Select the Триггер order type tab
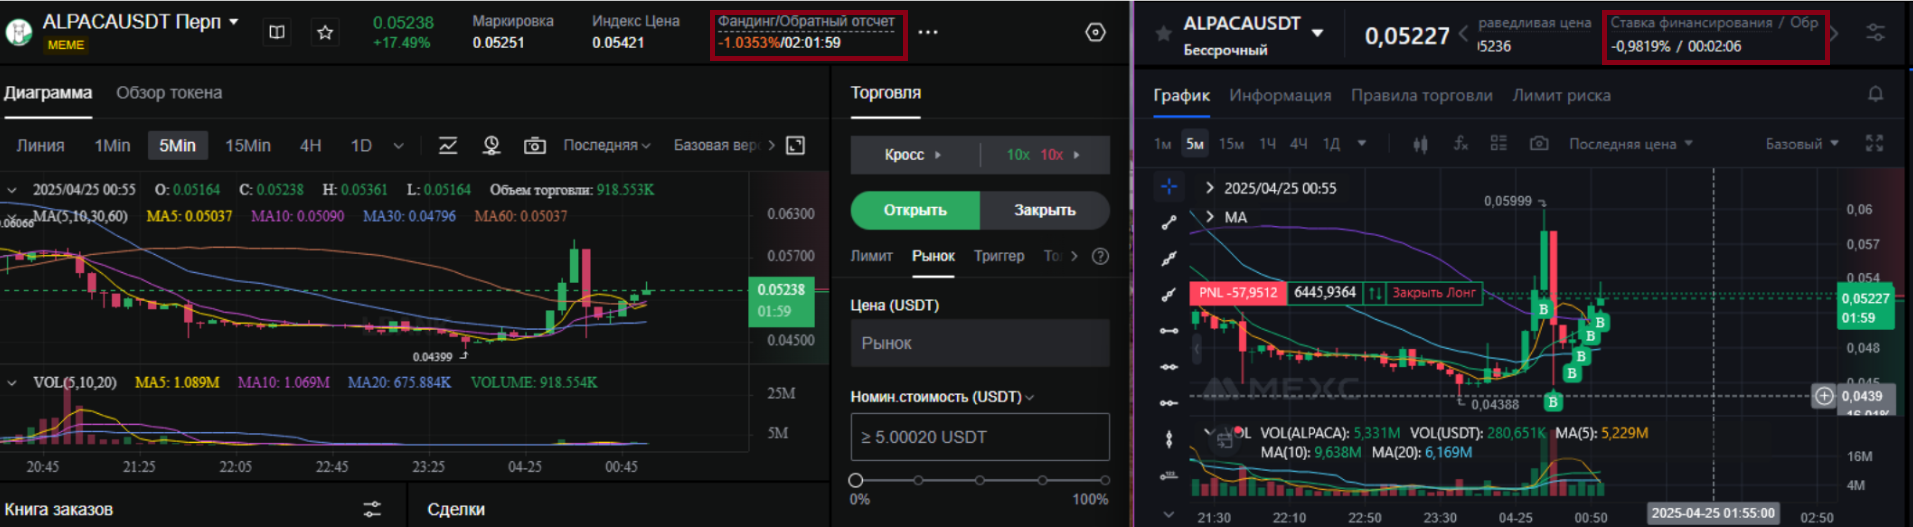This screenshot has height=527, width=1913. coord(999,256)
